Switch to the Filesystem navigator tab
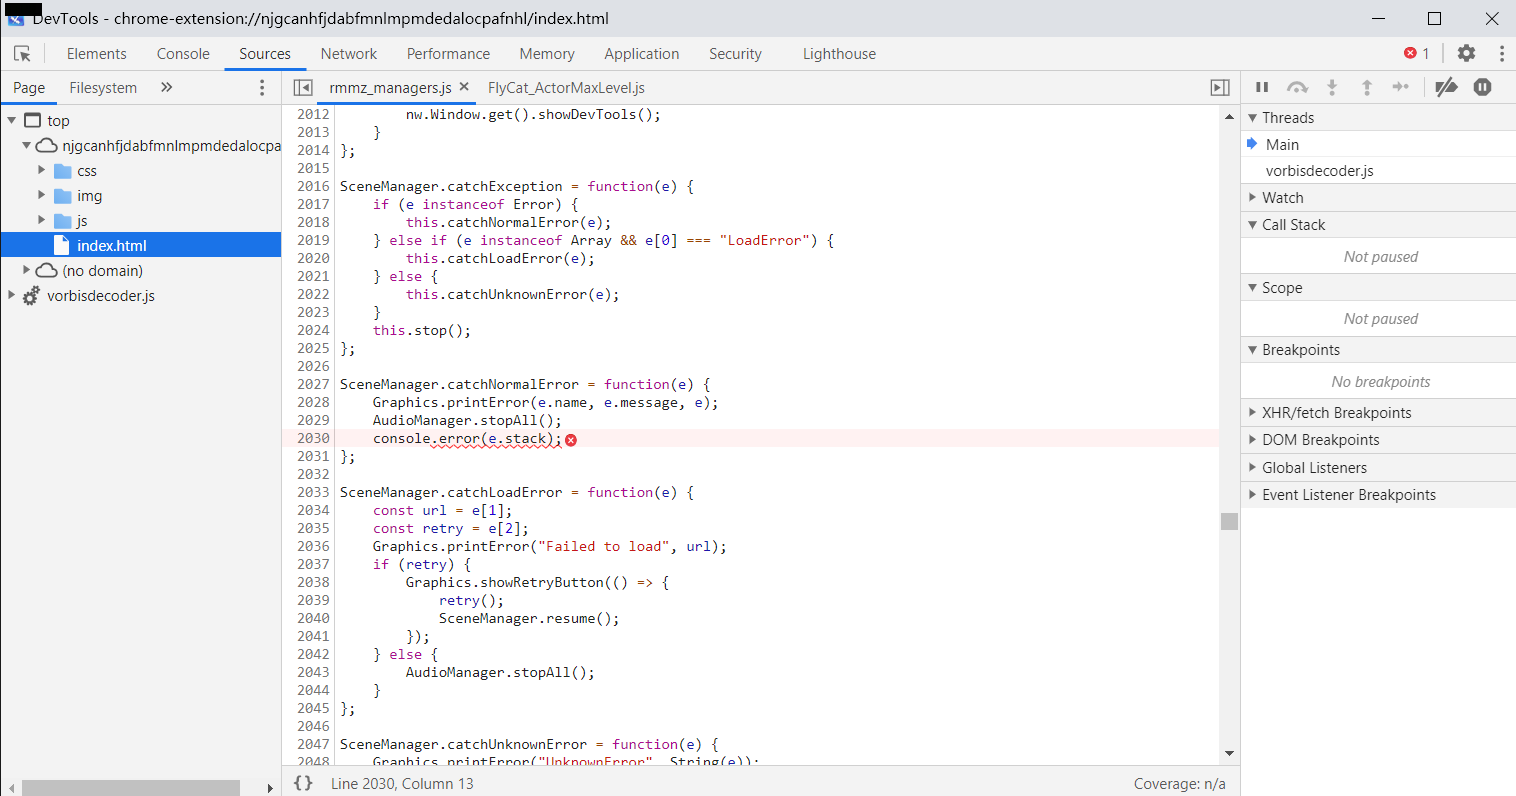1516x796 pixels. tap(103, 88)
